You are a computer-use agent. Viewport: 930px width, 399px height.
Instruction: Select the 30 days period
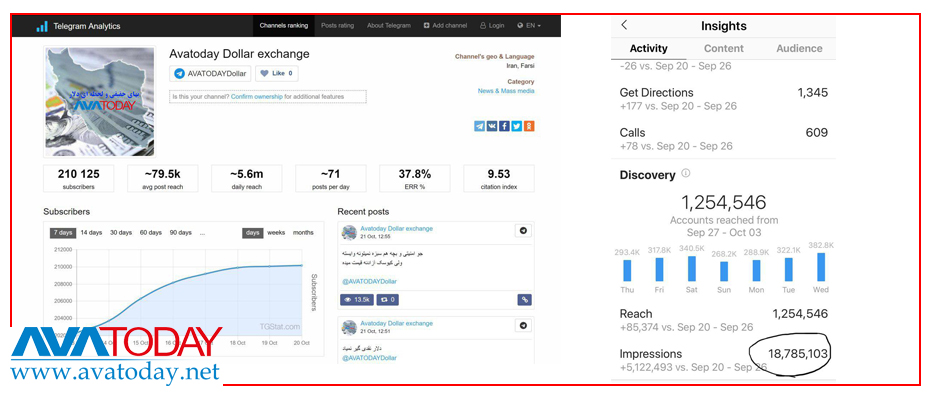point(121,232)
